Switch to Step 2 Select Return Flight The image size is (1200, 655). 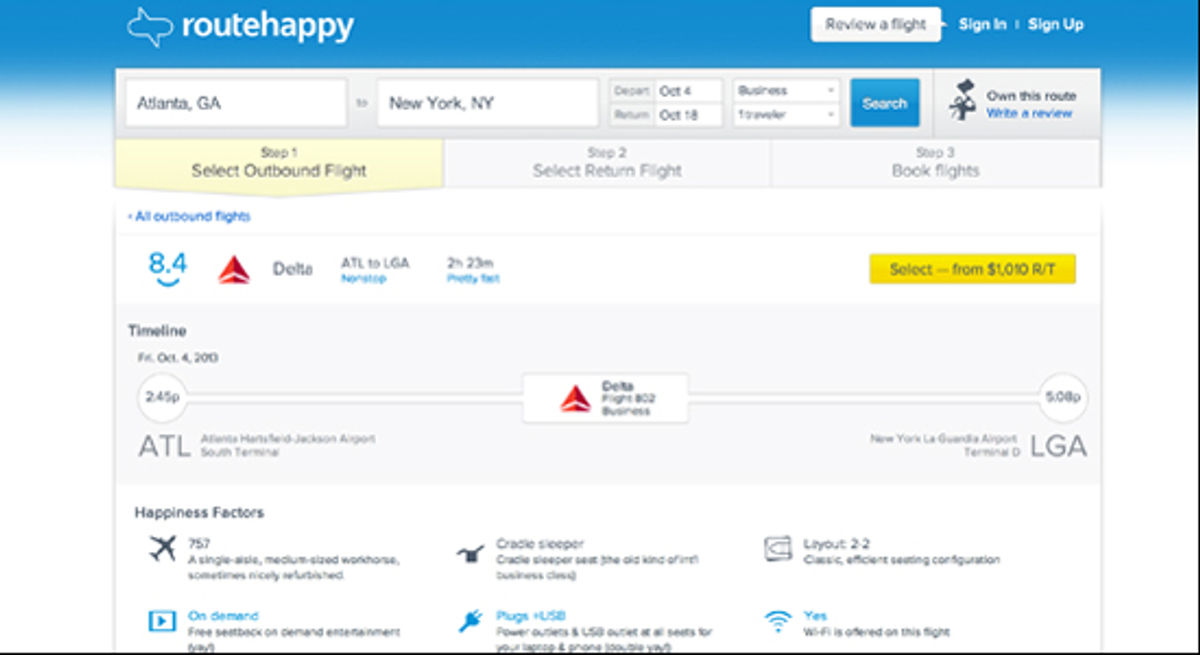click(x=606, y=163)
